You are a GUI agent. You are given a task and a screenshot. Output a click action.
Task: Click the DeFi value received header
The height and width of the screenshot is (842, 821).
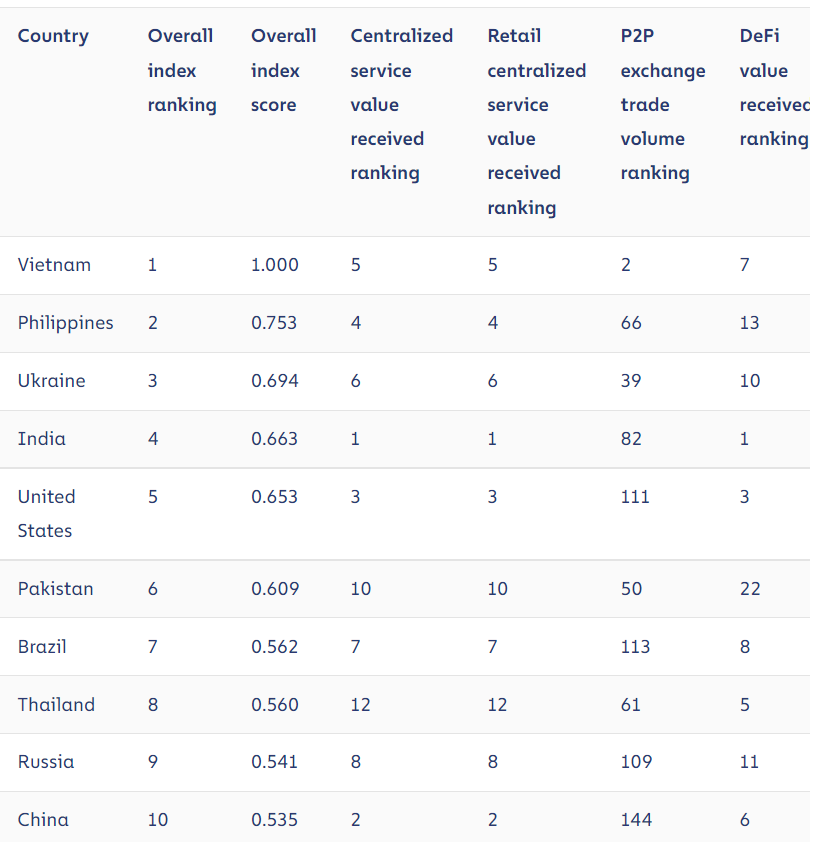point(774,88)
